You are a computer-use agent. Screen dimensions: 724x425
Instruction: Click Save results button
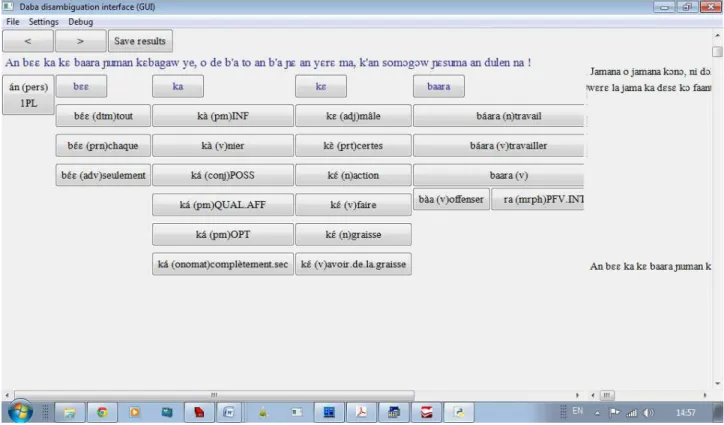(x=140, y=41)
